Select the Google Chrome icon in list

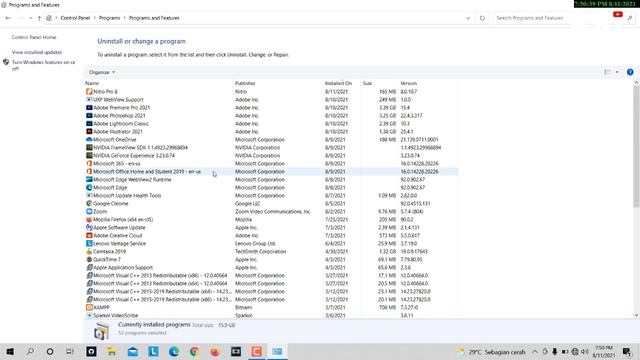tap(89, 203)
